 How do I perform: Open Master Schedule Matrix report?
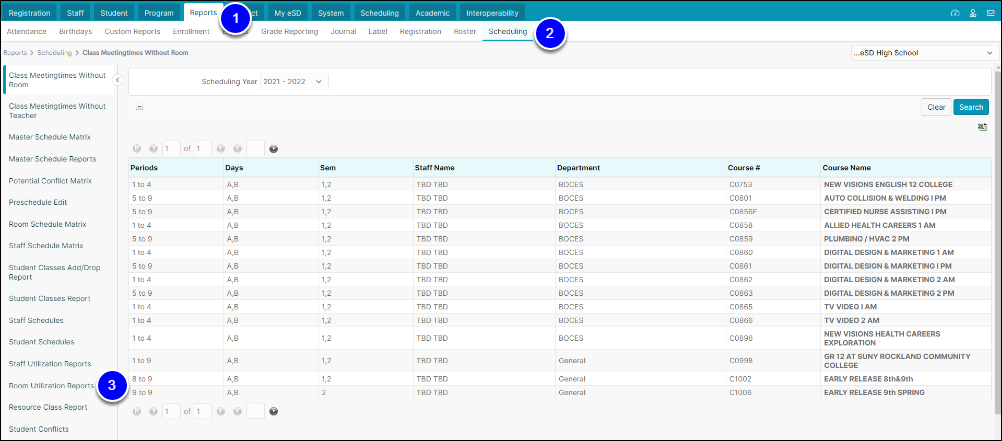[x=50, y=137]
